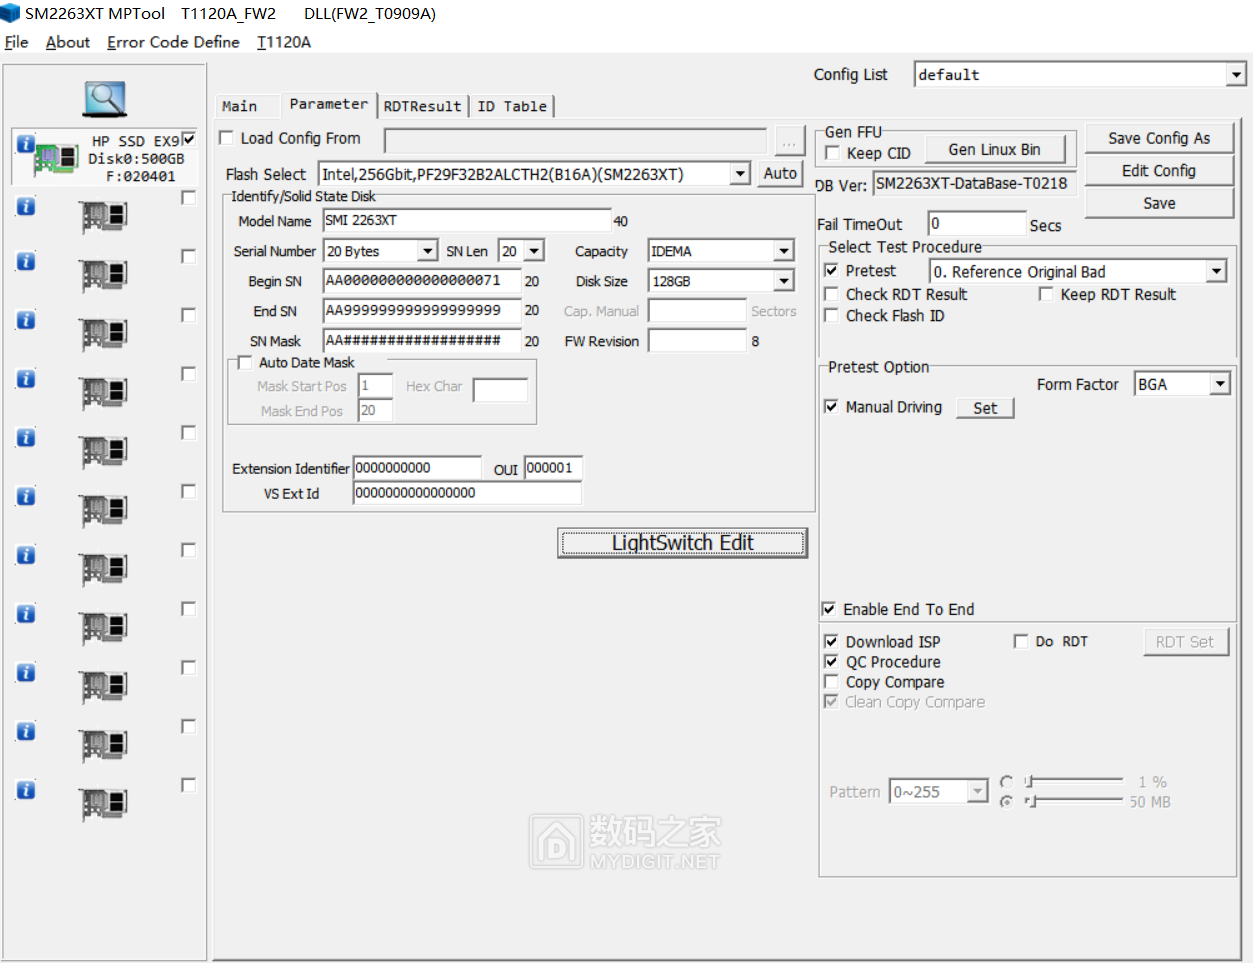Toggle the Check RDT Result checkbox
The height and width of the screenshot is (963, 1253).
(x=831, y=294)
